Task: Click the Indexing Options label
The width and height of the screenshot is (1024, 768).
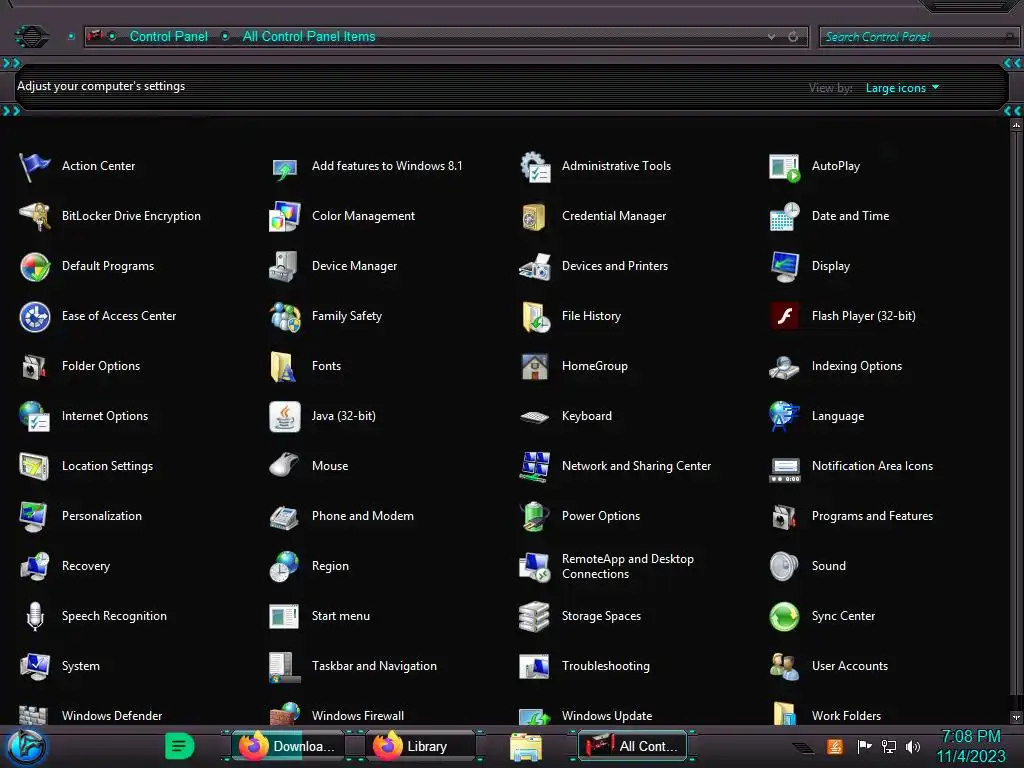Action: point(857,366)
